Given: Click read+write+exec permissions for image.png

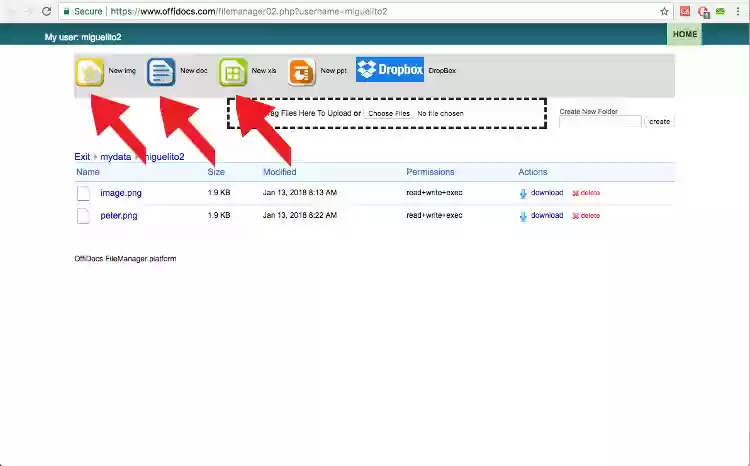Looking at the screenshot, I should pos(434,193).
